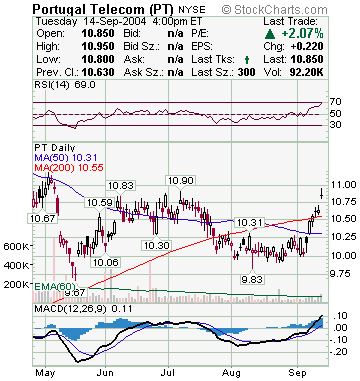
Task: Click the Sep month axis label
Action: pyautogui.click(x=297, y=372)
